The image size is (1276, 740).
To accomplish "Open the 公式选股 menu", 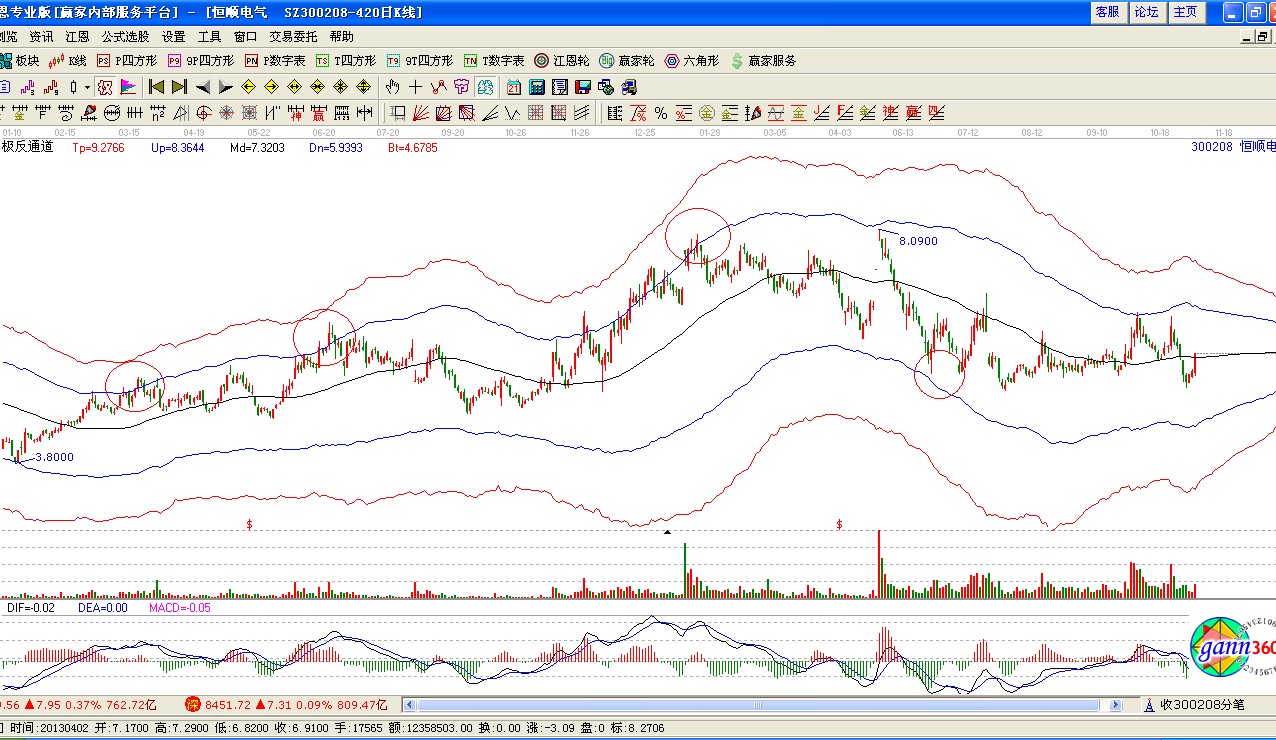I will point(125,36).
